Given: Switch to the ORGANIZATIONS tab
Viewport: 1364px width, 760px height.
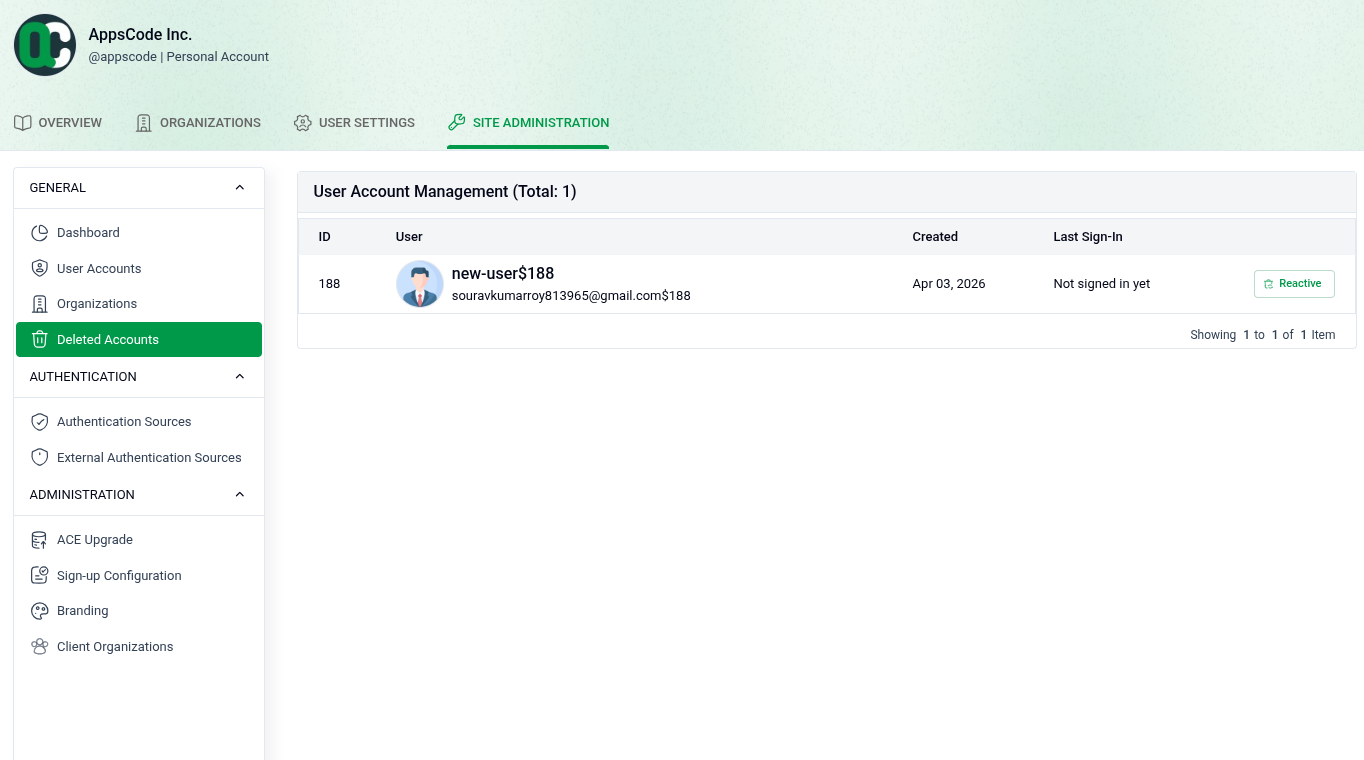Looking at the screenshot, I should click(197, 122).
